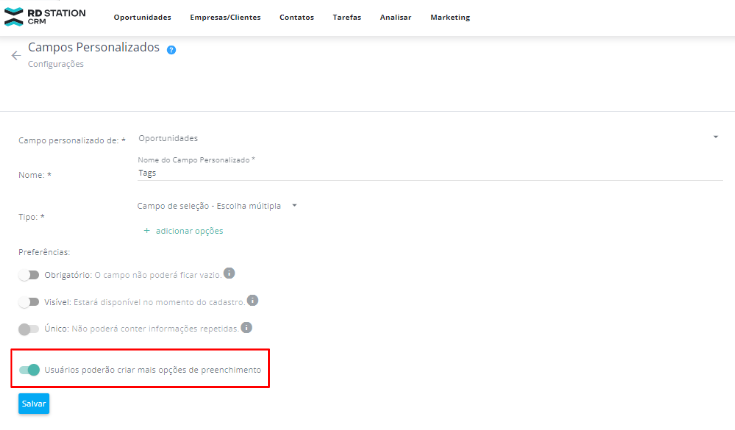735x430 pixels.
Task: Go back using the left arrow
Action: 15,56
